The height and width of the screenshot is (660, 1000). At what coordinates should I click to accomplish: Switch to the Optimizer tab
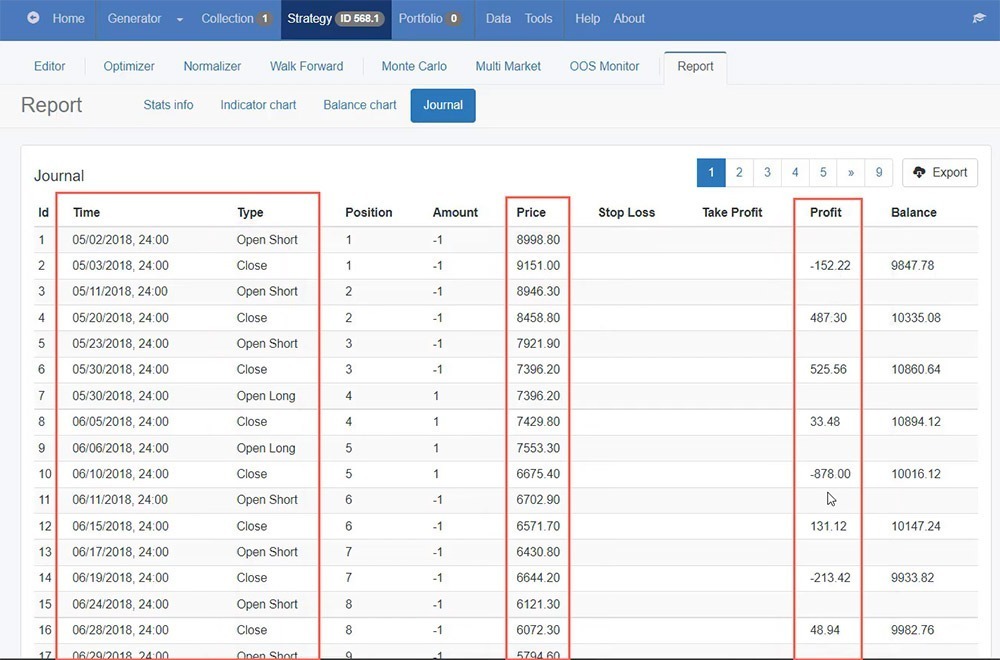[129, 66]
